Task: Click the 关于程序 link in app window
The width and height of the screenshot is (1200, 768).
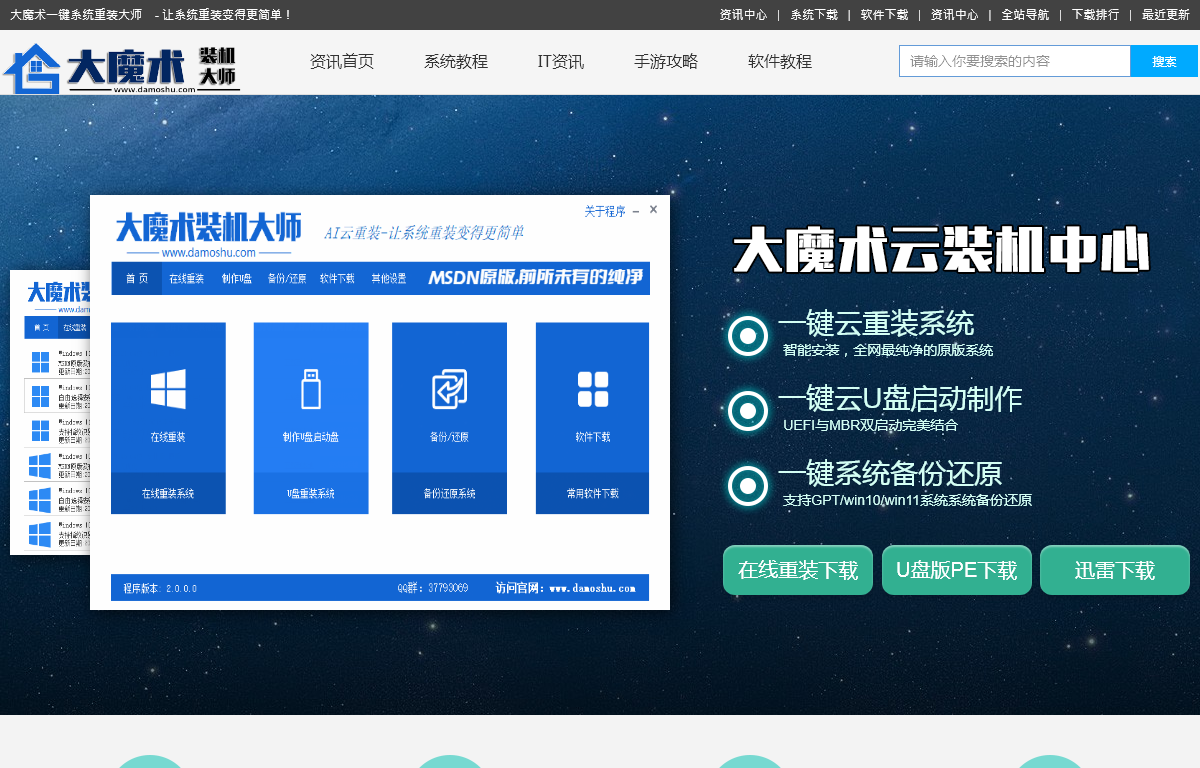Action: 604,211
